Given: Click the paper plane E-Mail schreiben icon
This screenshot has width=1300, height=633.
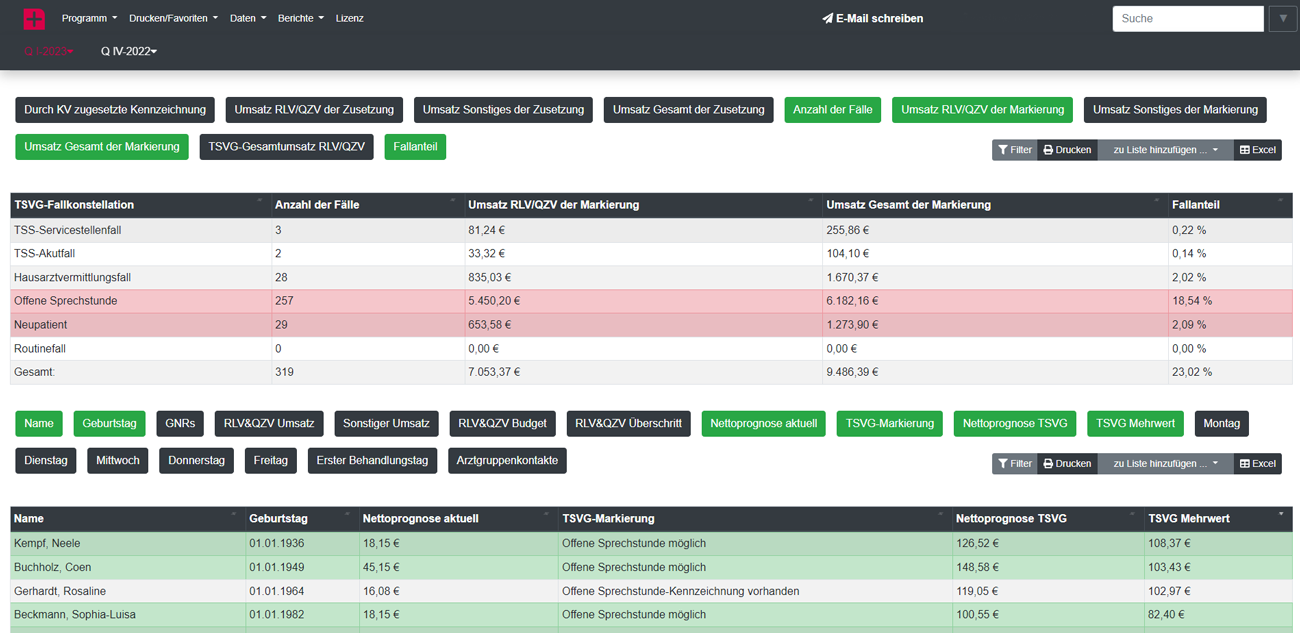Looking at the screenshot, I should click(x=827, y=18).
